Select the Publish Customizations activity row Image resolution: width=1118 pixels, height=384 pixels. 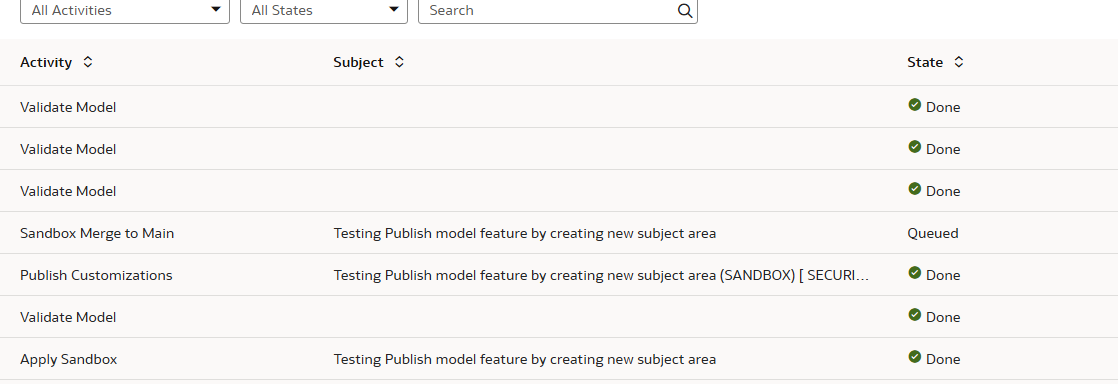[x=559, y=275]
